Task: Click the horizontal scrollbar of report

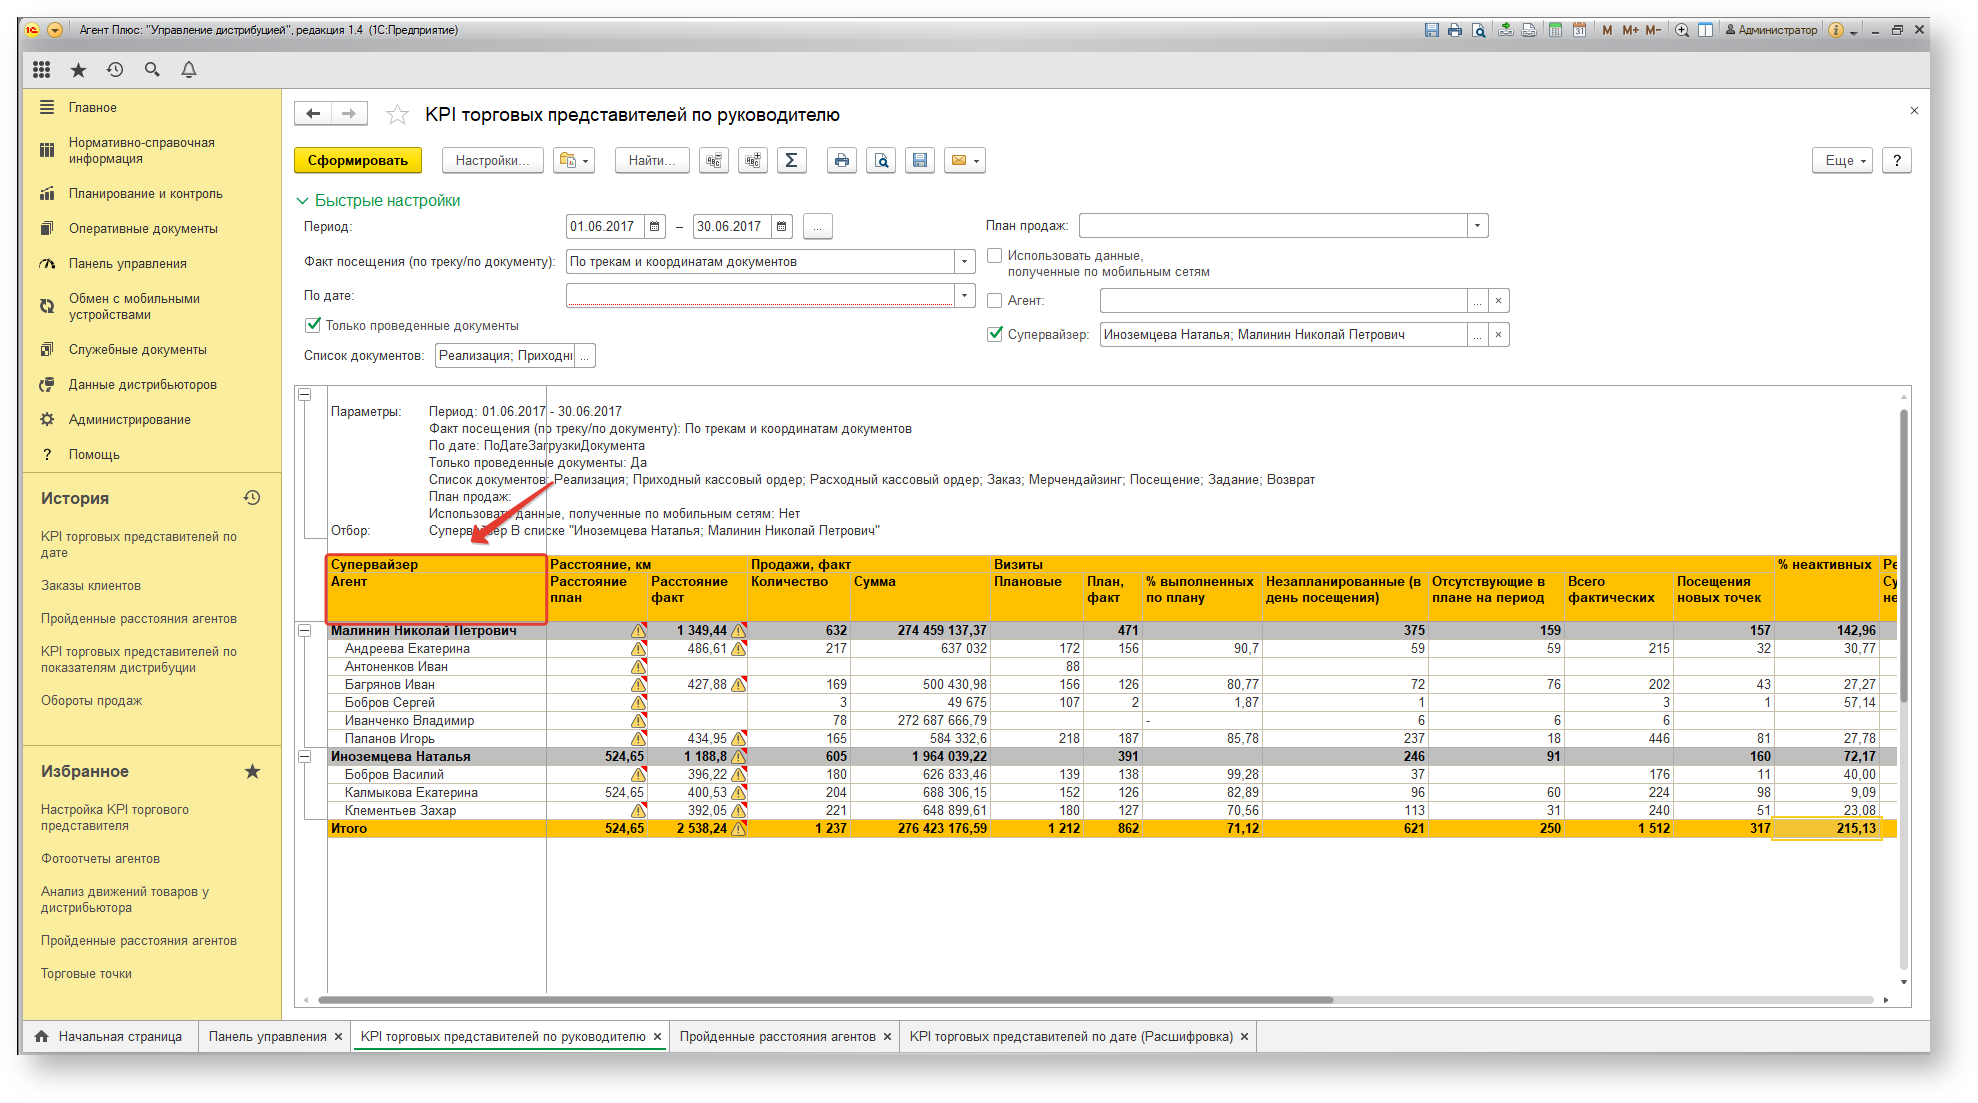Action: tap(825, 999)
